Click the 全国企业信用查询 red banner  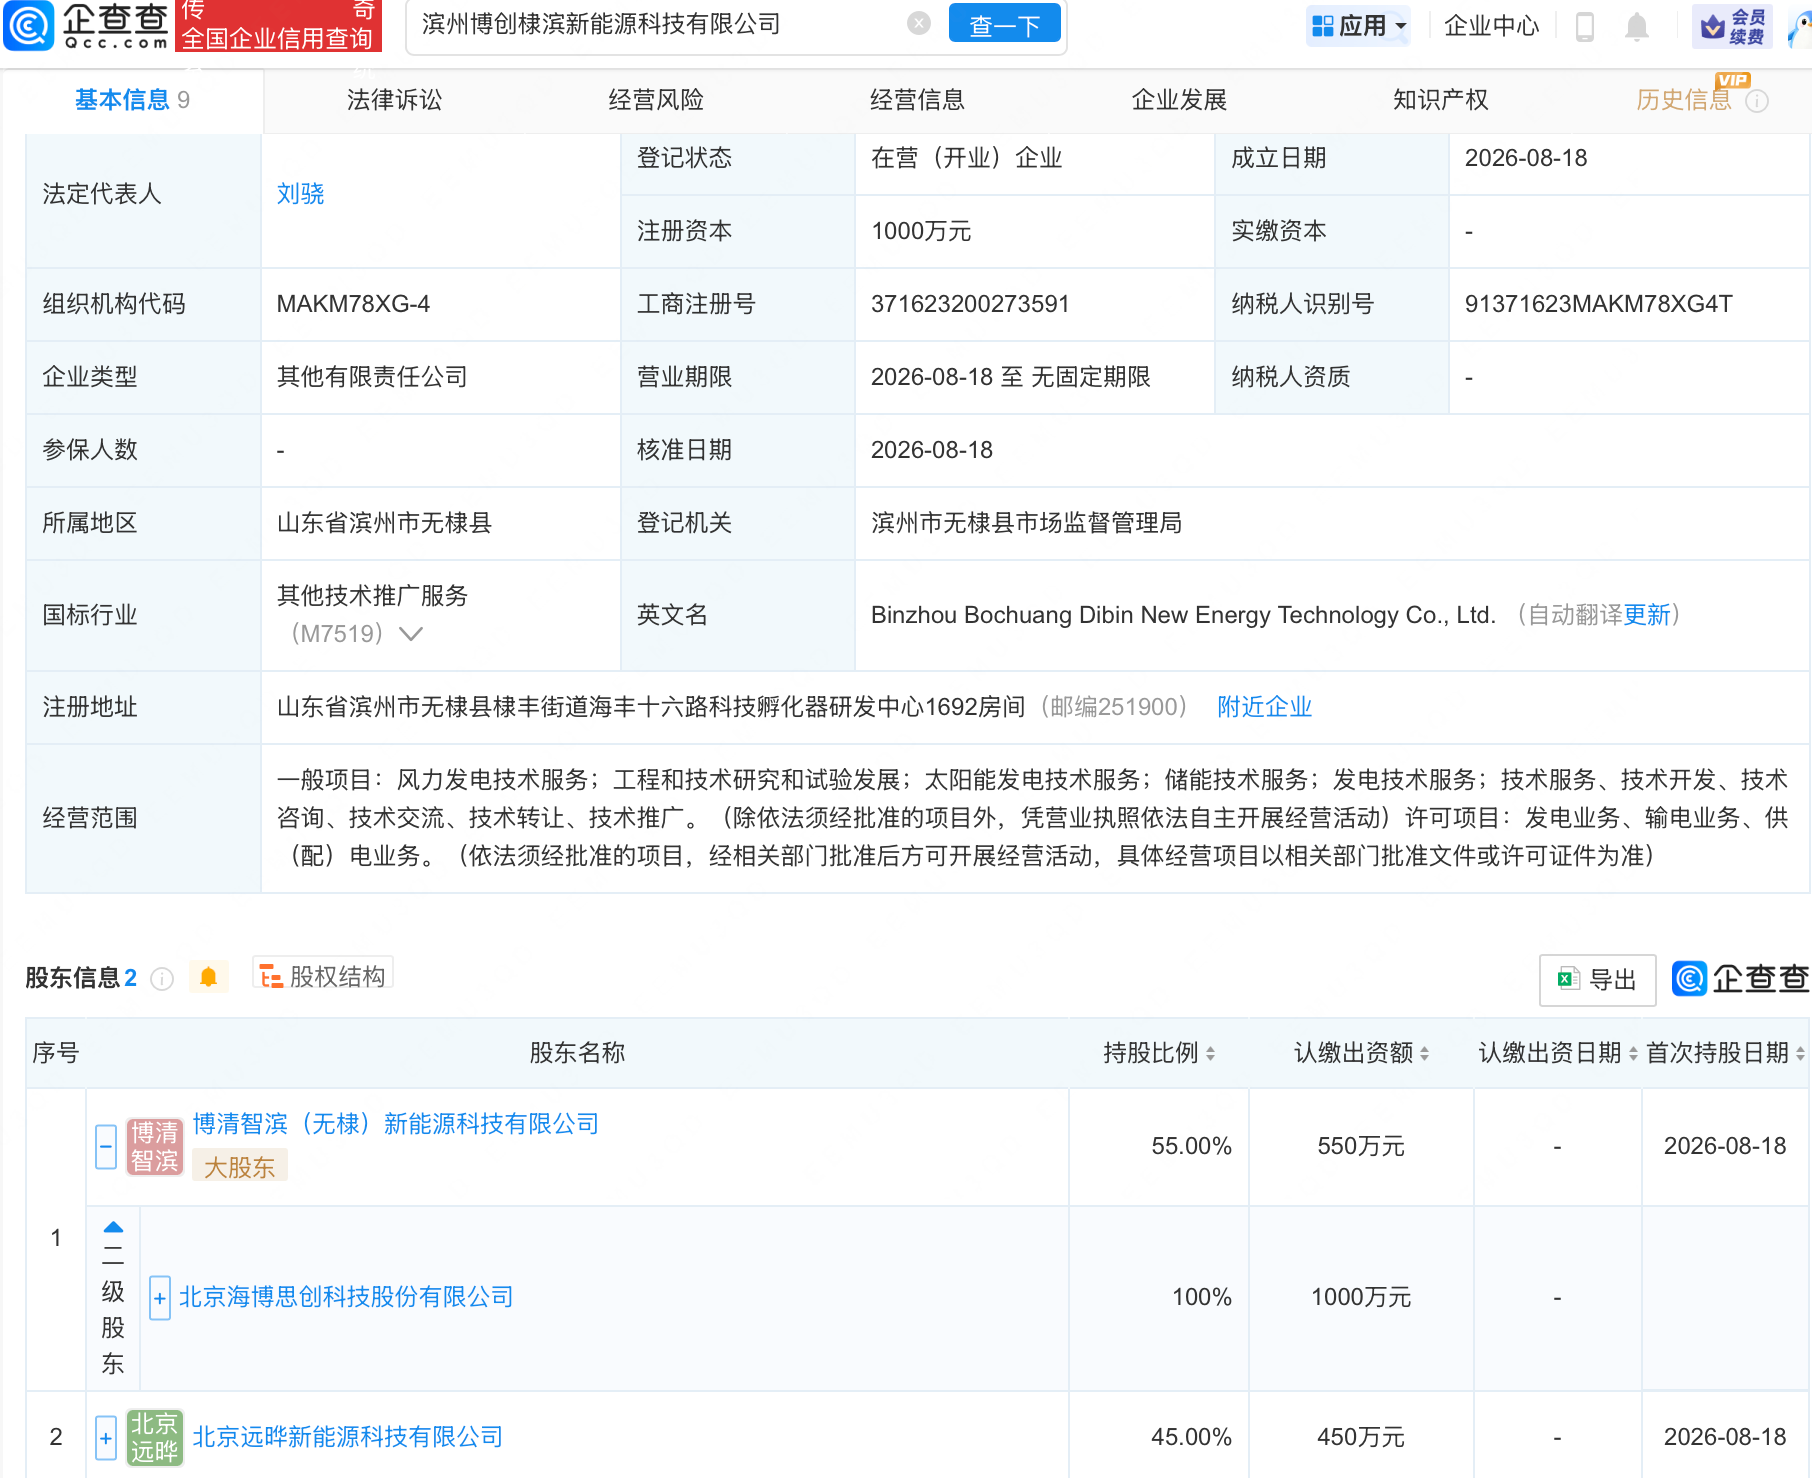(x=278, y=26)
